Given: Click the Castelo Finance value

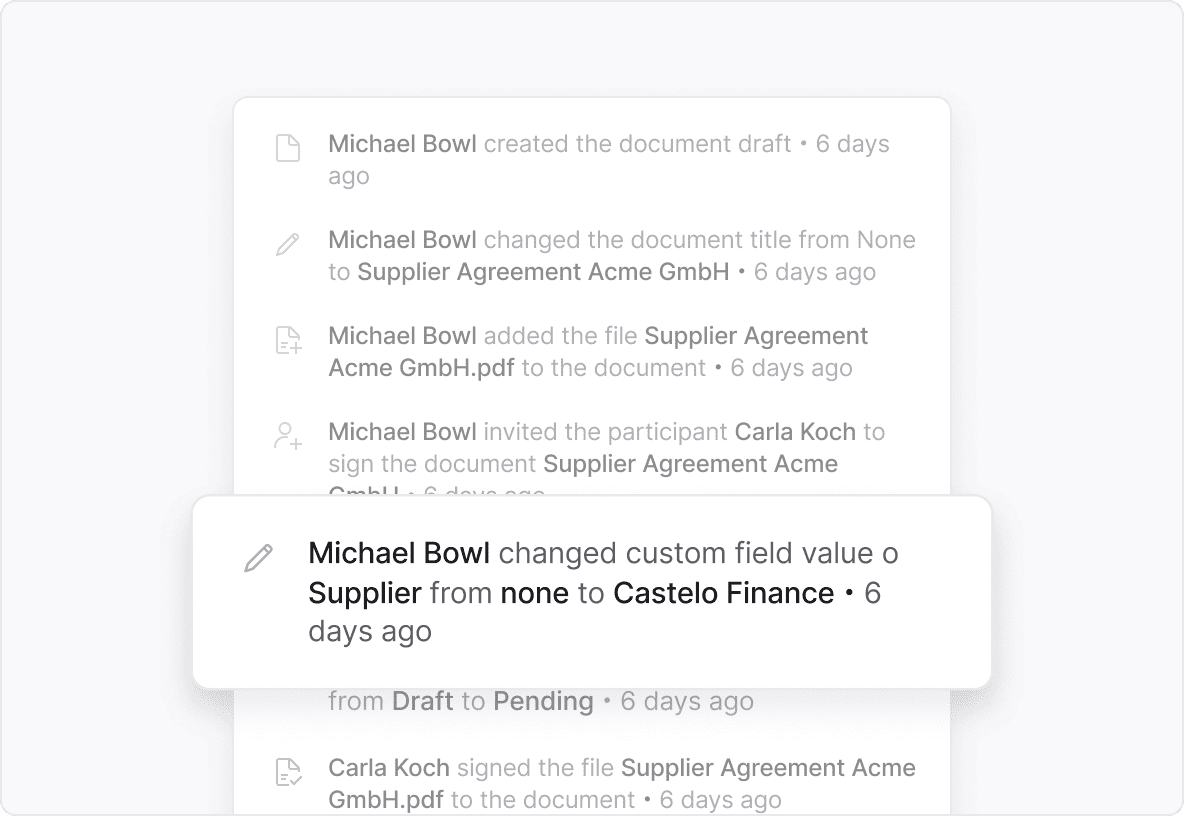Looking at the screenshot, I should click(x=723, y=593).
